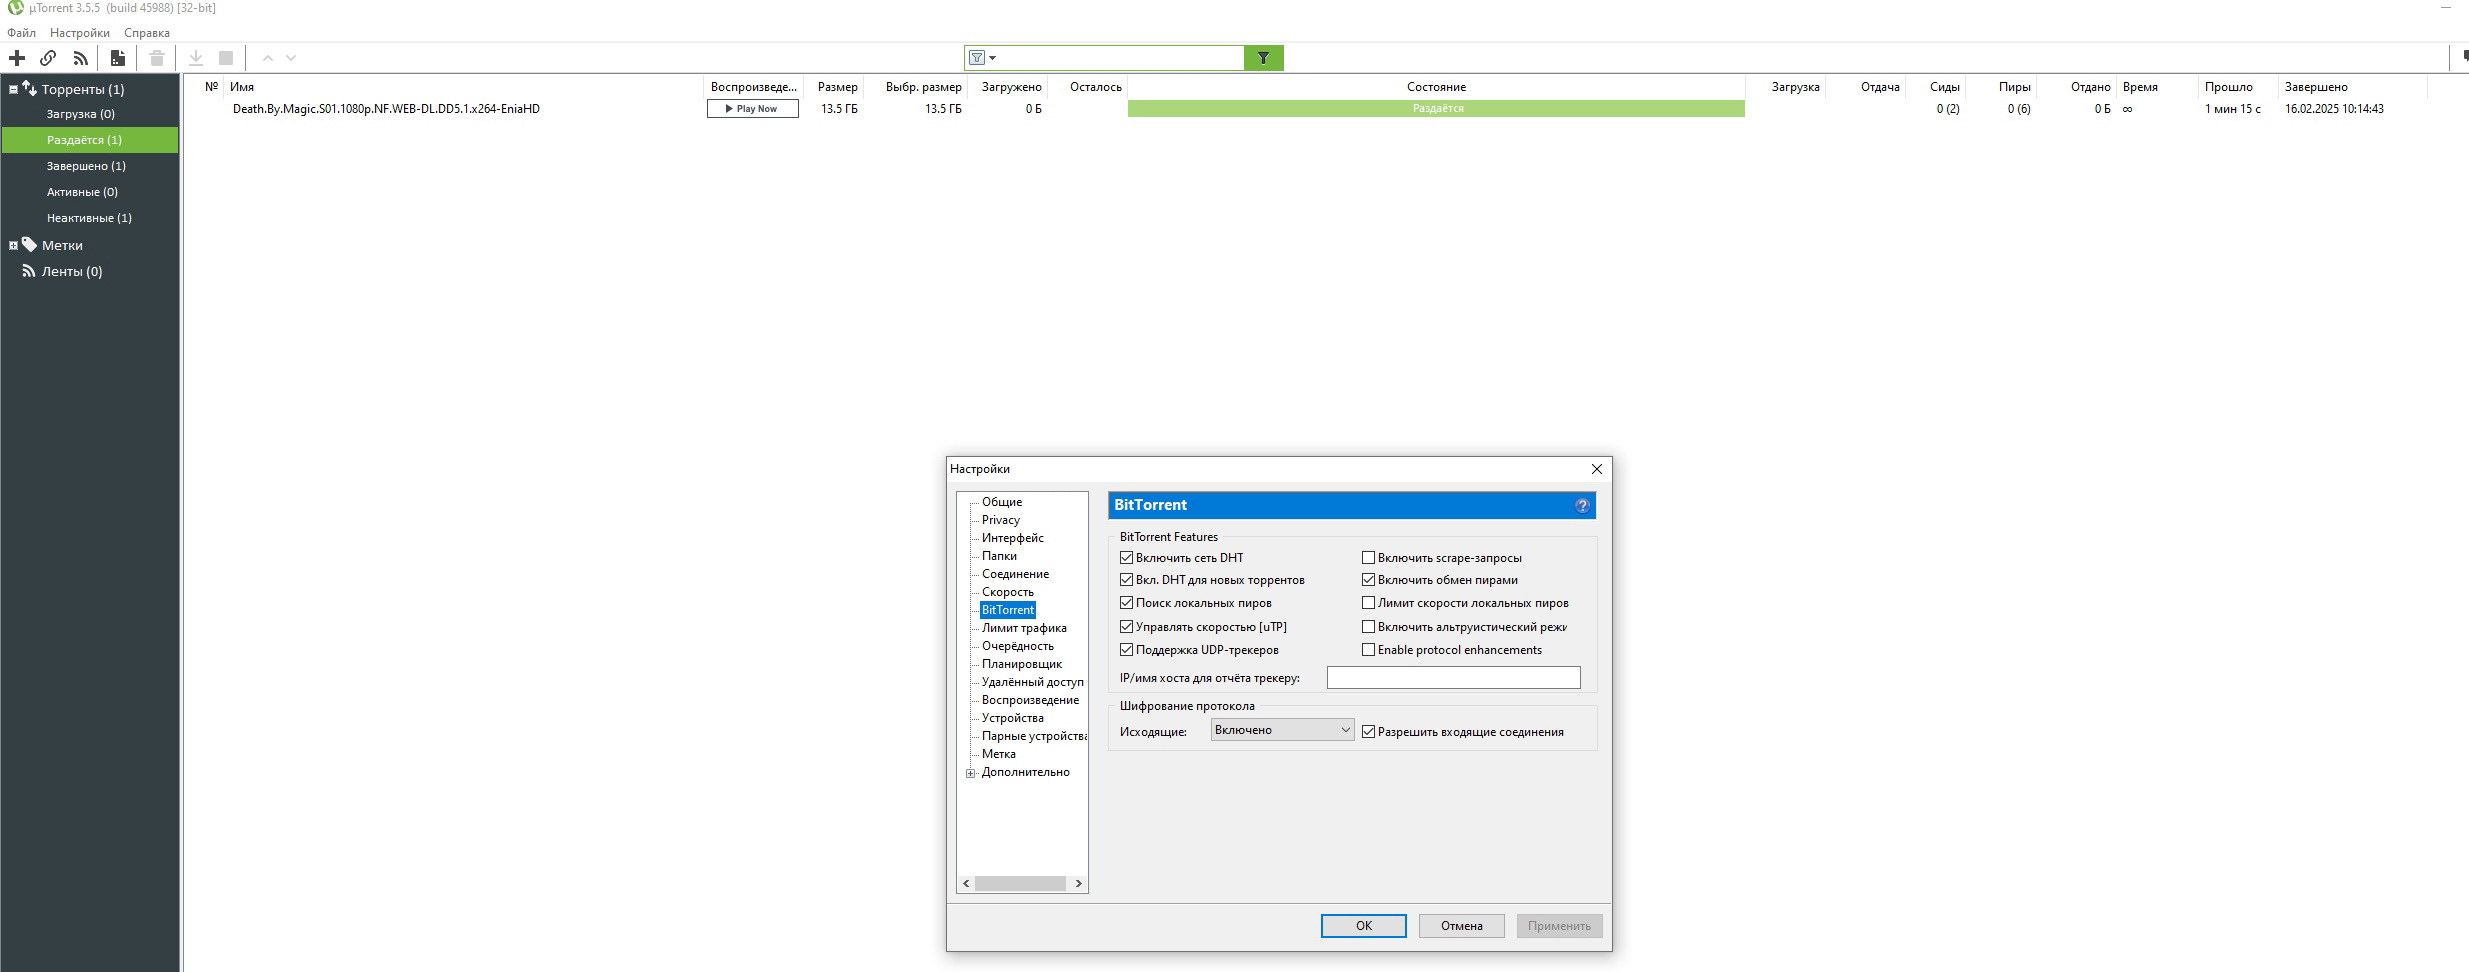Select Планировщик in settings tree
The height and width of the screenshot is (972, 2469).
click(x=1022, y=664)
